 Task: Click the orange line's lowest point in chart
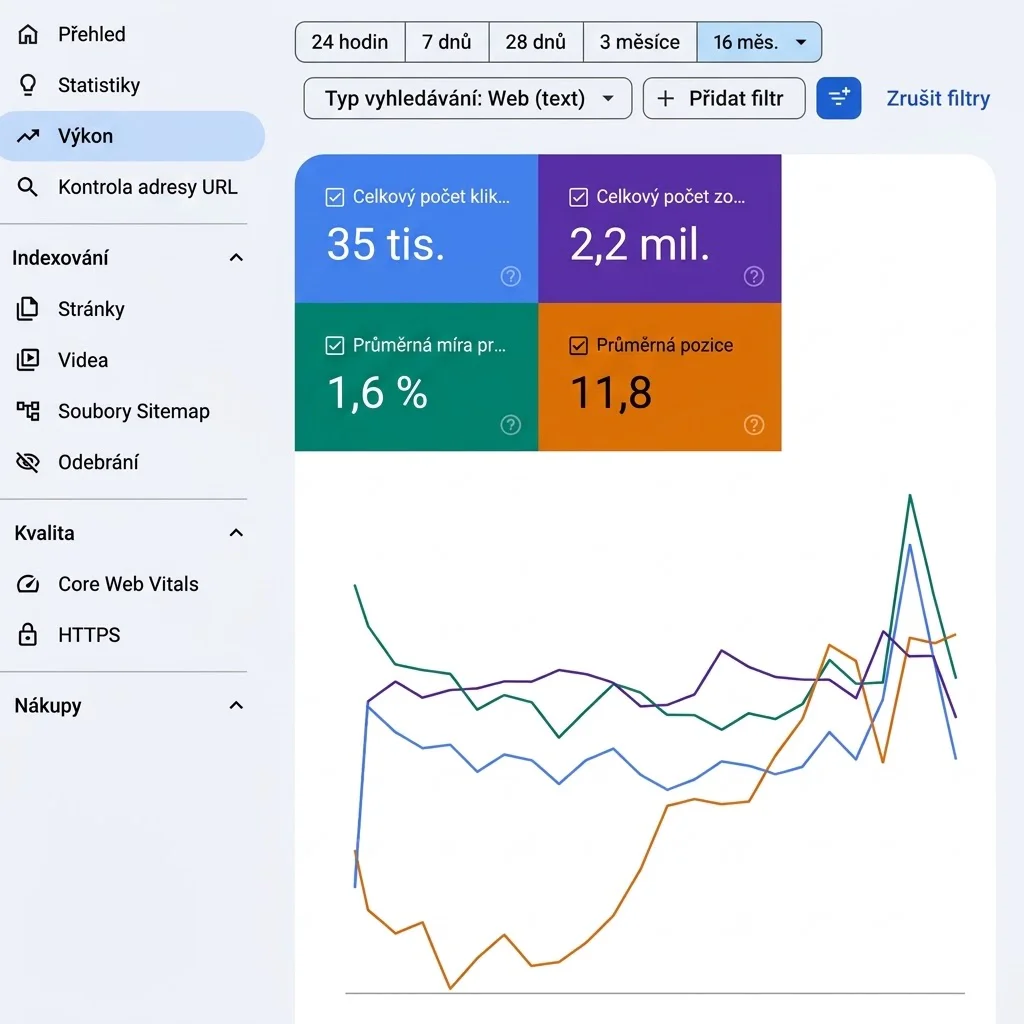point(450,987)
